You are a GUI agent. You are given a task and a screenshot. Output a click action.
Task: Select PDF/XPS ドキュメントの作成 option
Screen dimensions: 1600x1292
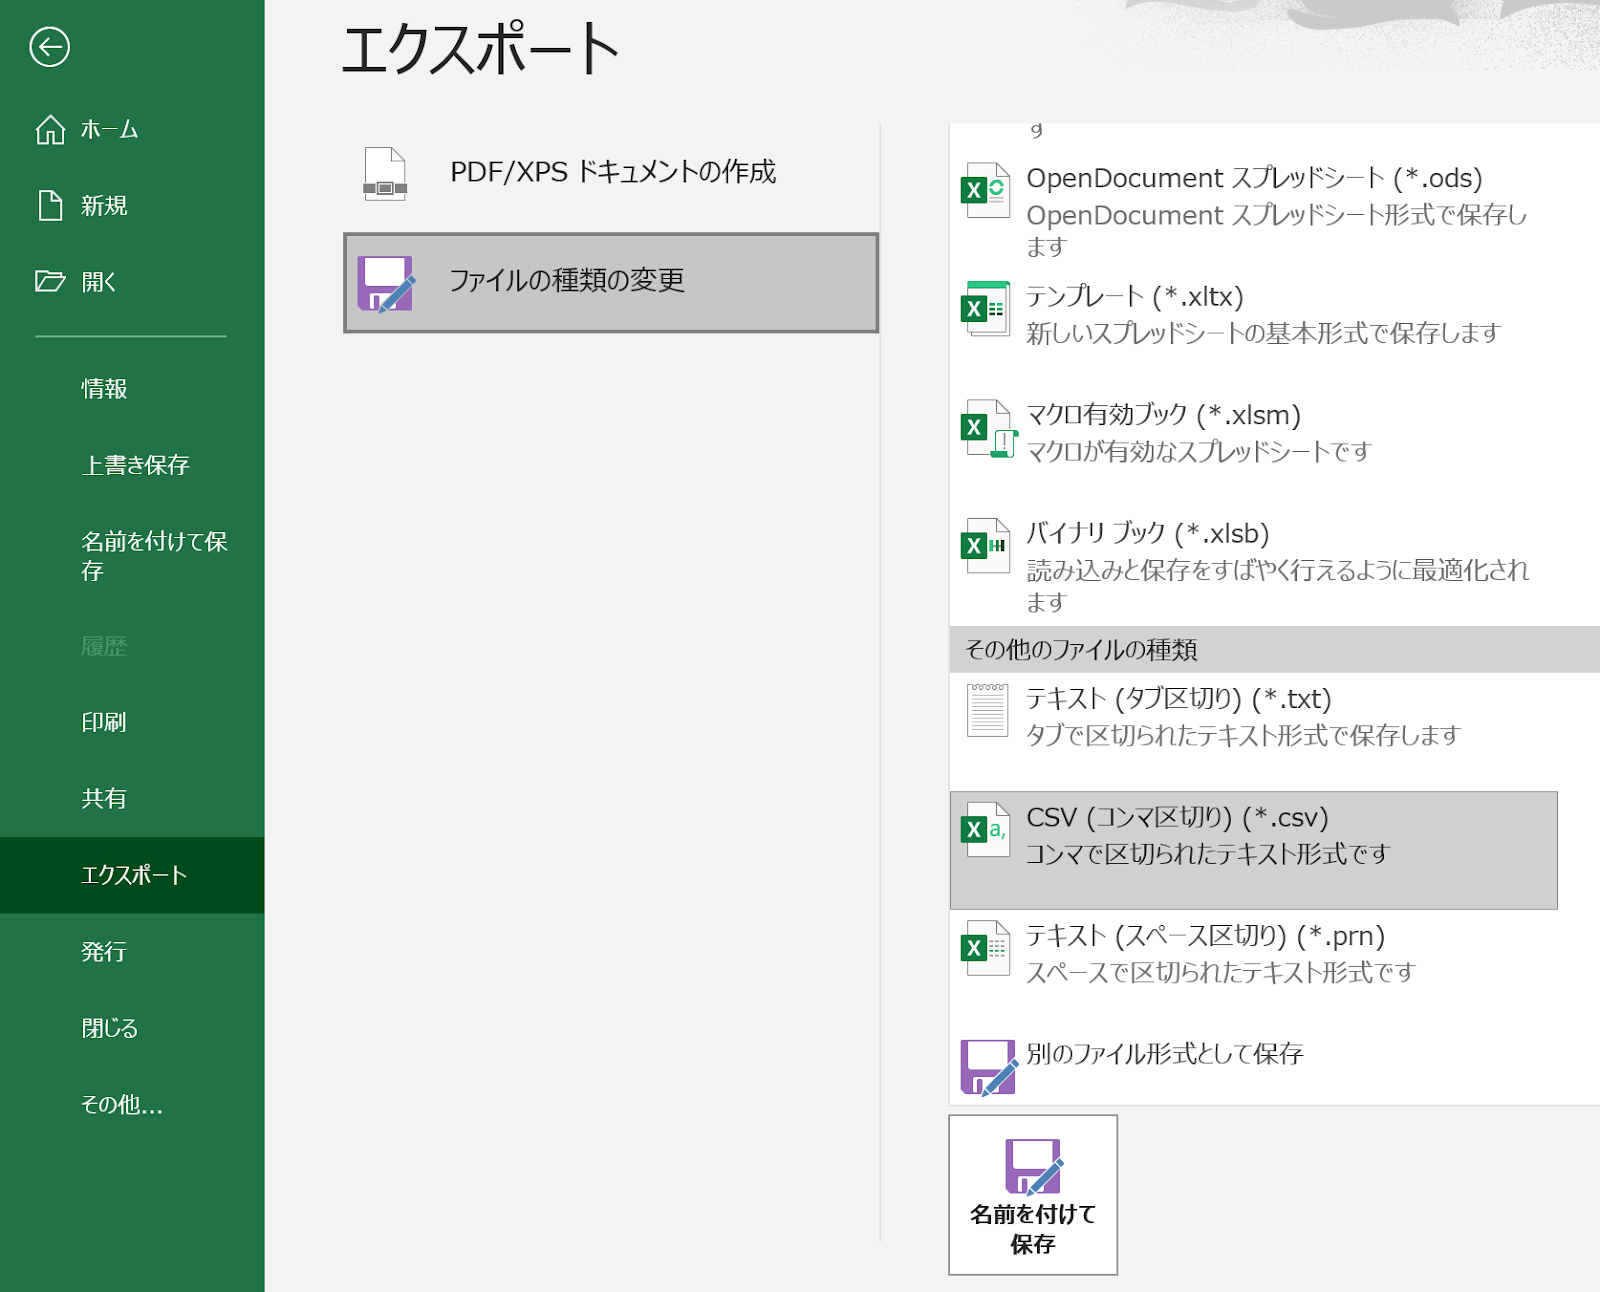click(611, 173)
